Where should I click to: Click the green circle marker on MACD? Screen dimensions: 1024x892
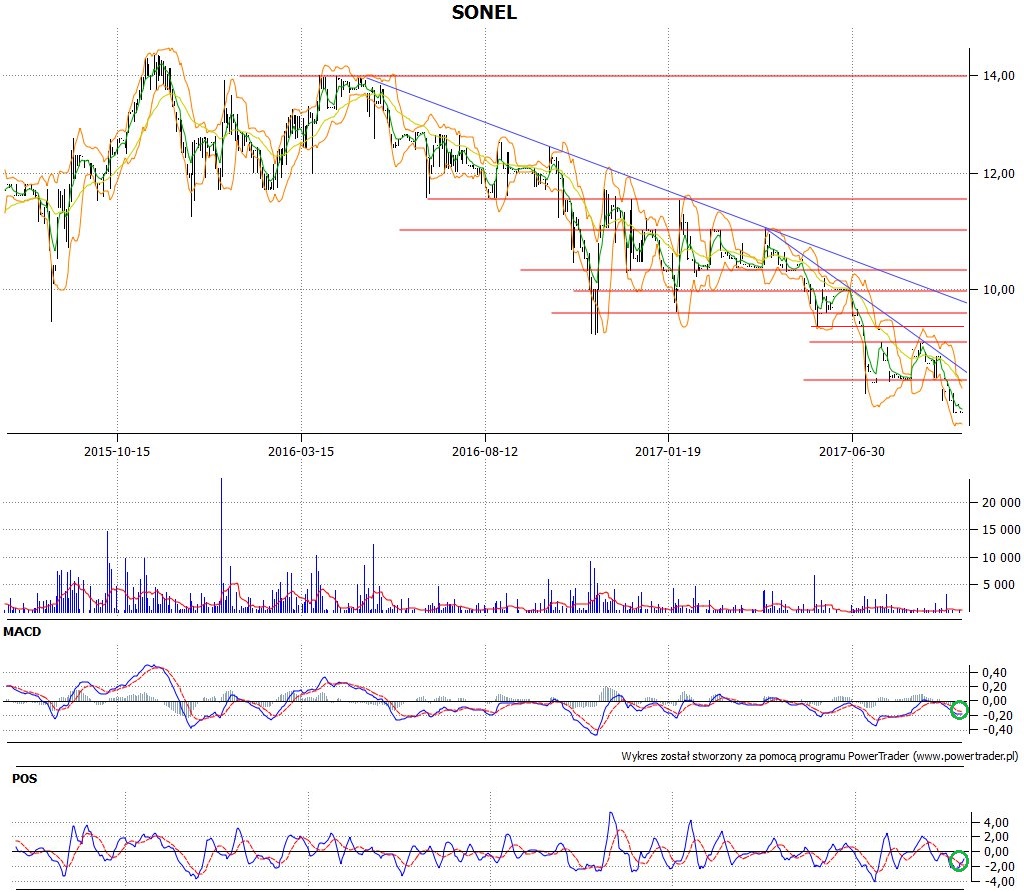pos(959,710)
